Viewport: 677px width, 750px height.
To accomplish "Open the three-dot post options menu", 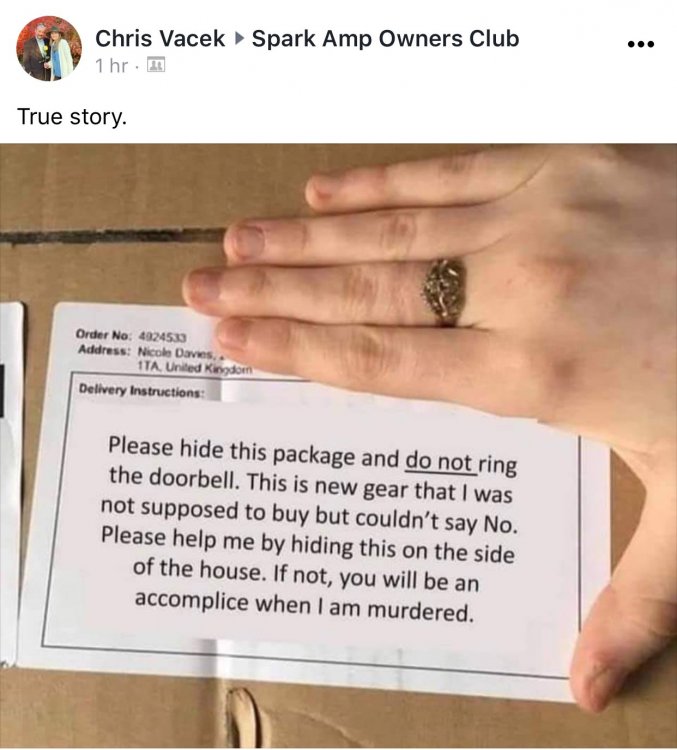I will pyautogui.click(x=641, y=44).
